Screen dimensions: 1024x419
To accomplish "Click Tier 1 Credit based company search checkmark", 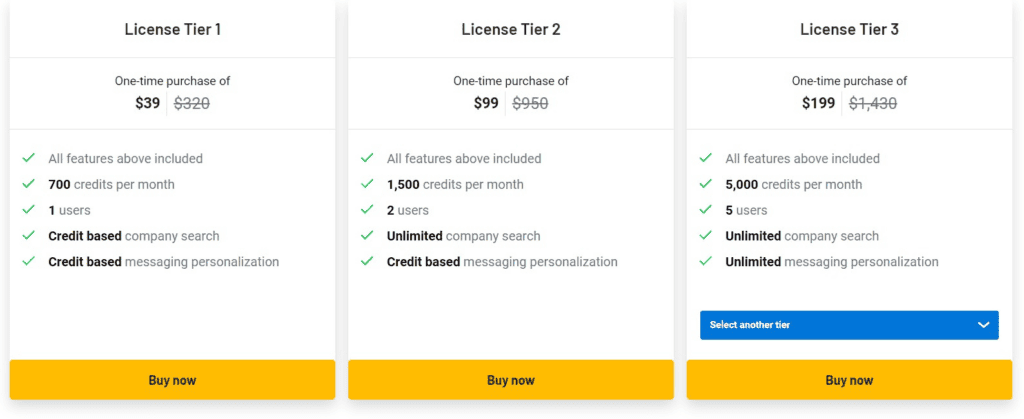I will tap(29, 236).
